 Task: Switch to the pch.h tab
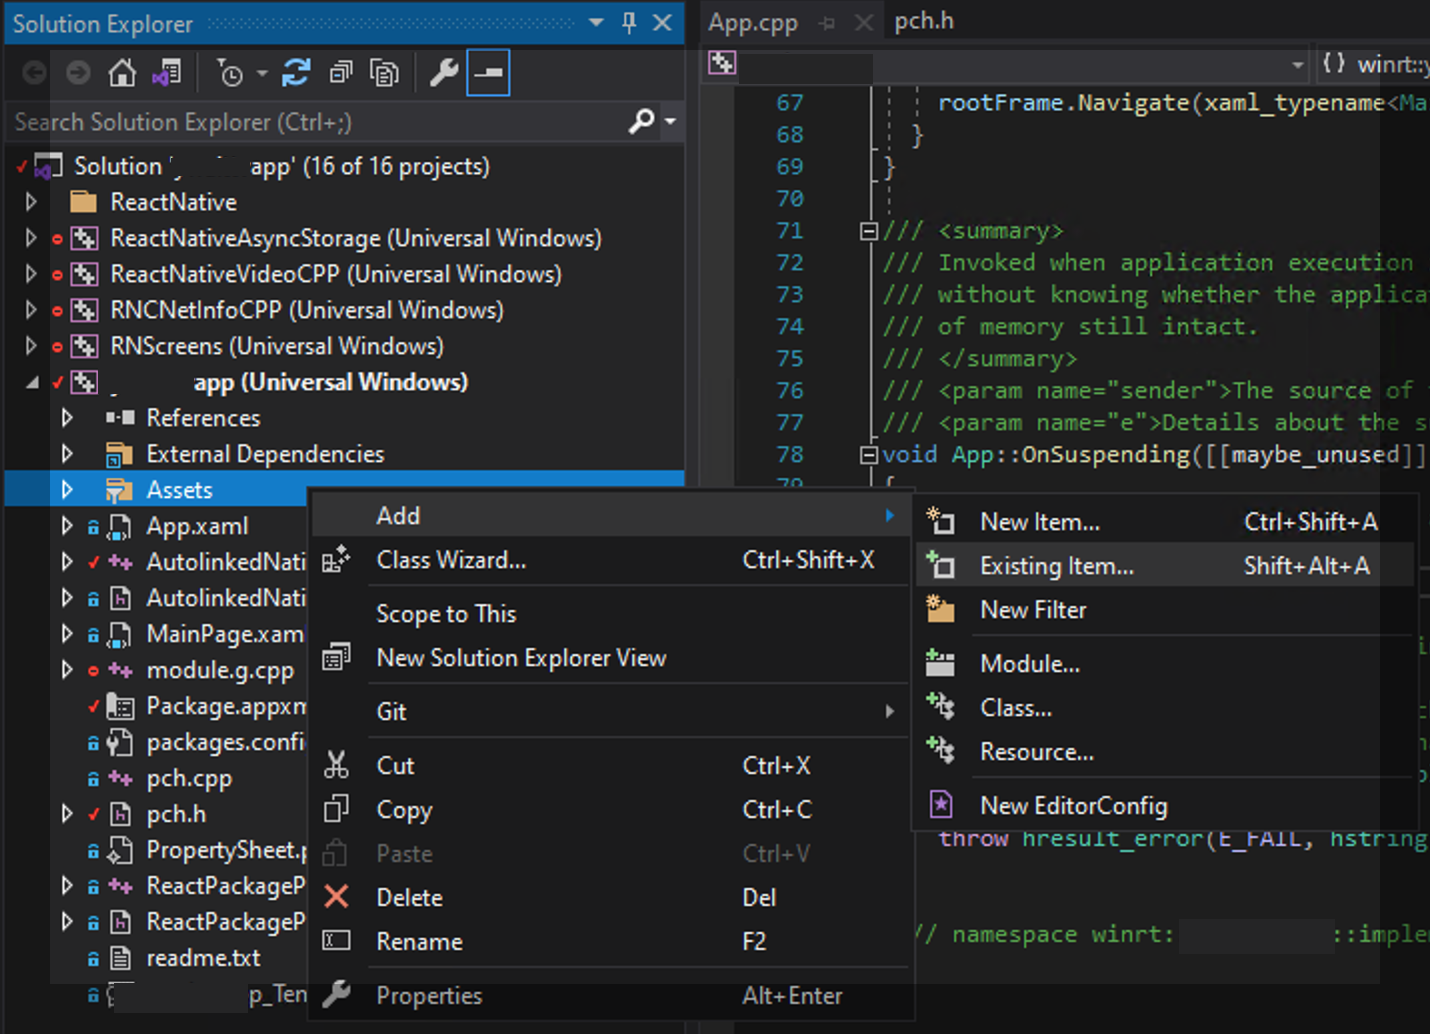click(923, 21)
